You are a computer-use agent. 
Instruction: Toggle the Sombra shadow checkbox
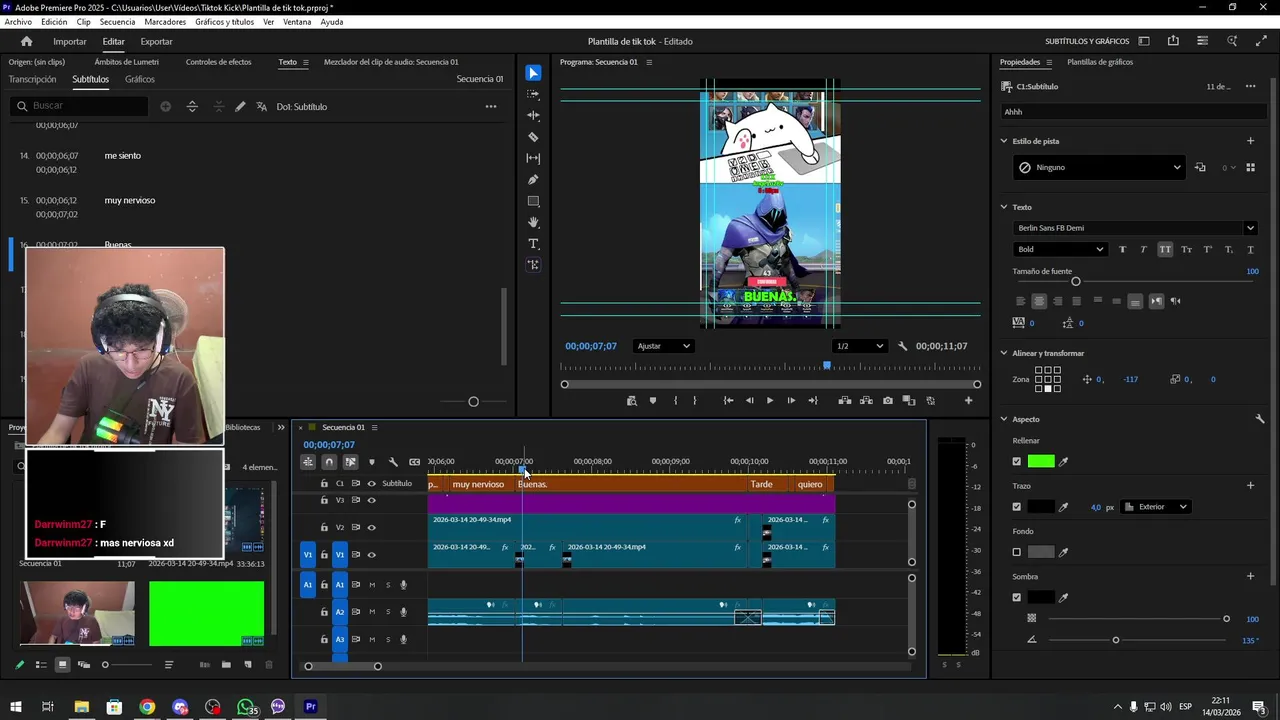(x=1017, y=597)
